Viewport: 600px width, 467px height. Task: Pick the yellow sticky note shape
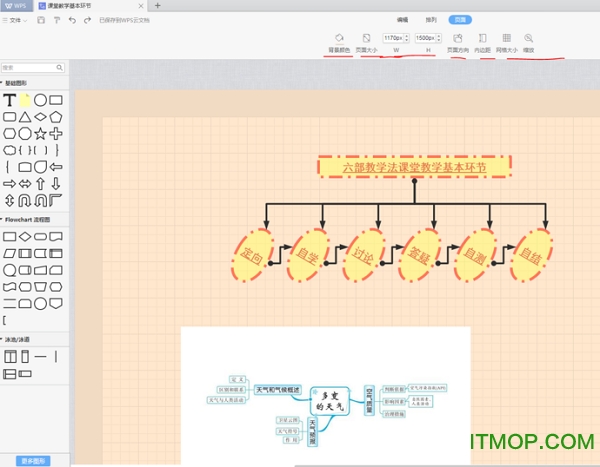tap(24, 100)
